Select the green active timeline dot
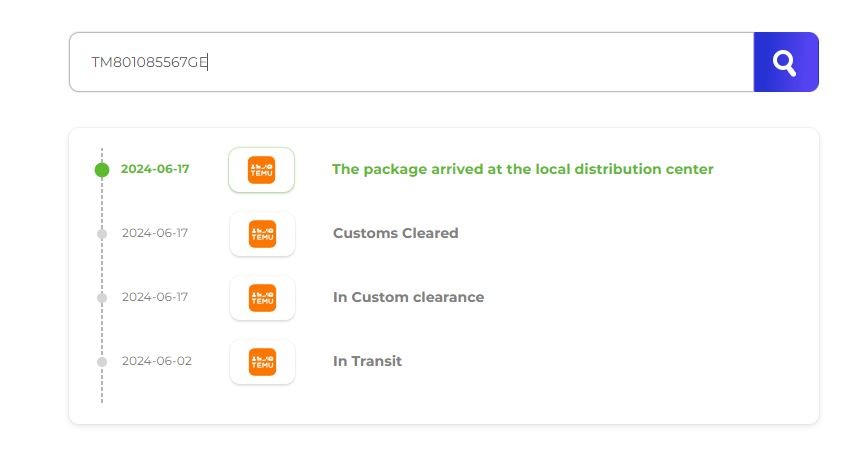The image size is (849, 449). point(102,170)
